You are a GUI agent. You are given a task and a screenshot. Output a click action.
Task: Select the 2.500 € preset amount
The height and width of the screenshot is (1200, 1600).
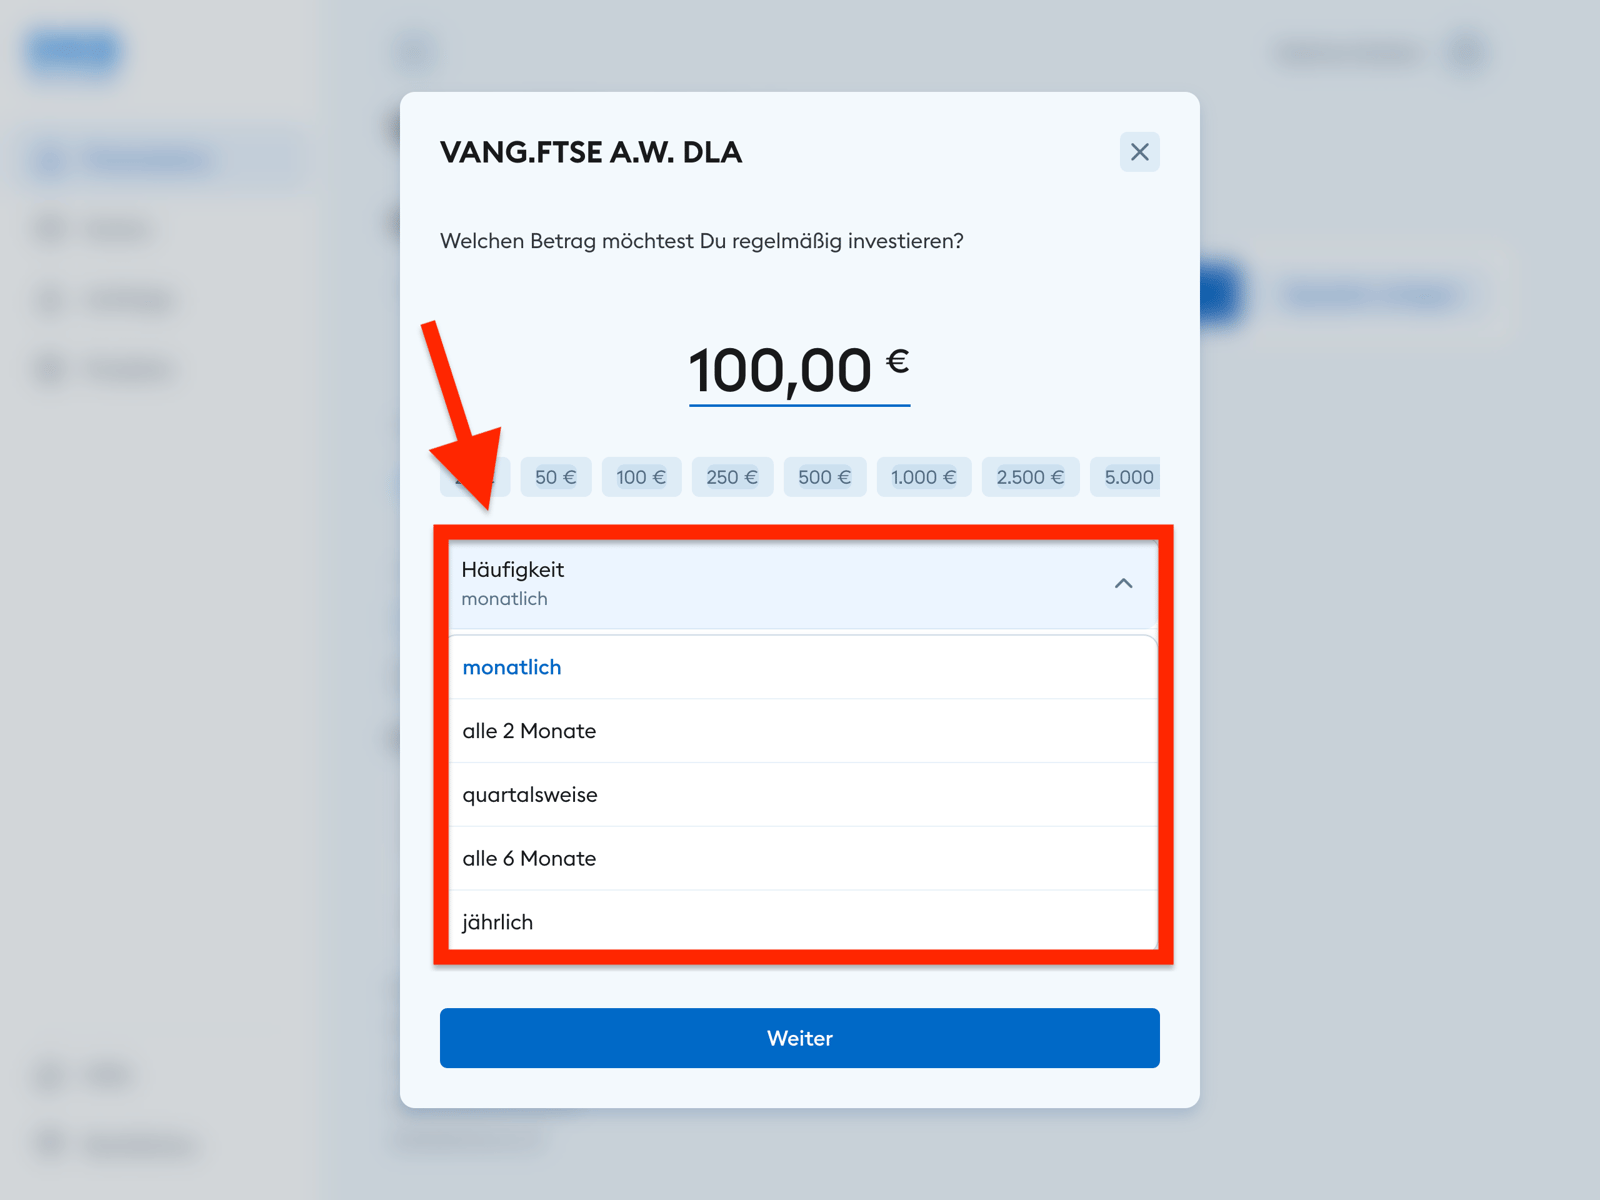pyautogui.click(x=1030, y=477)
